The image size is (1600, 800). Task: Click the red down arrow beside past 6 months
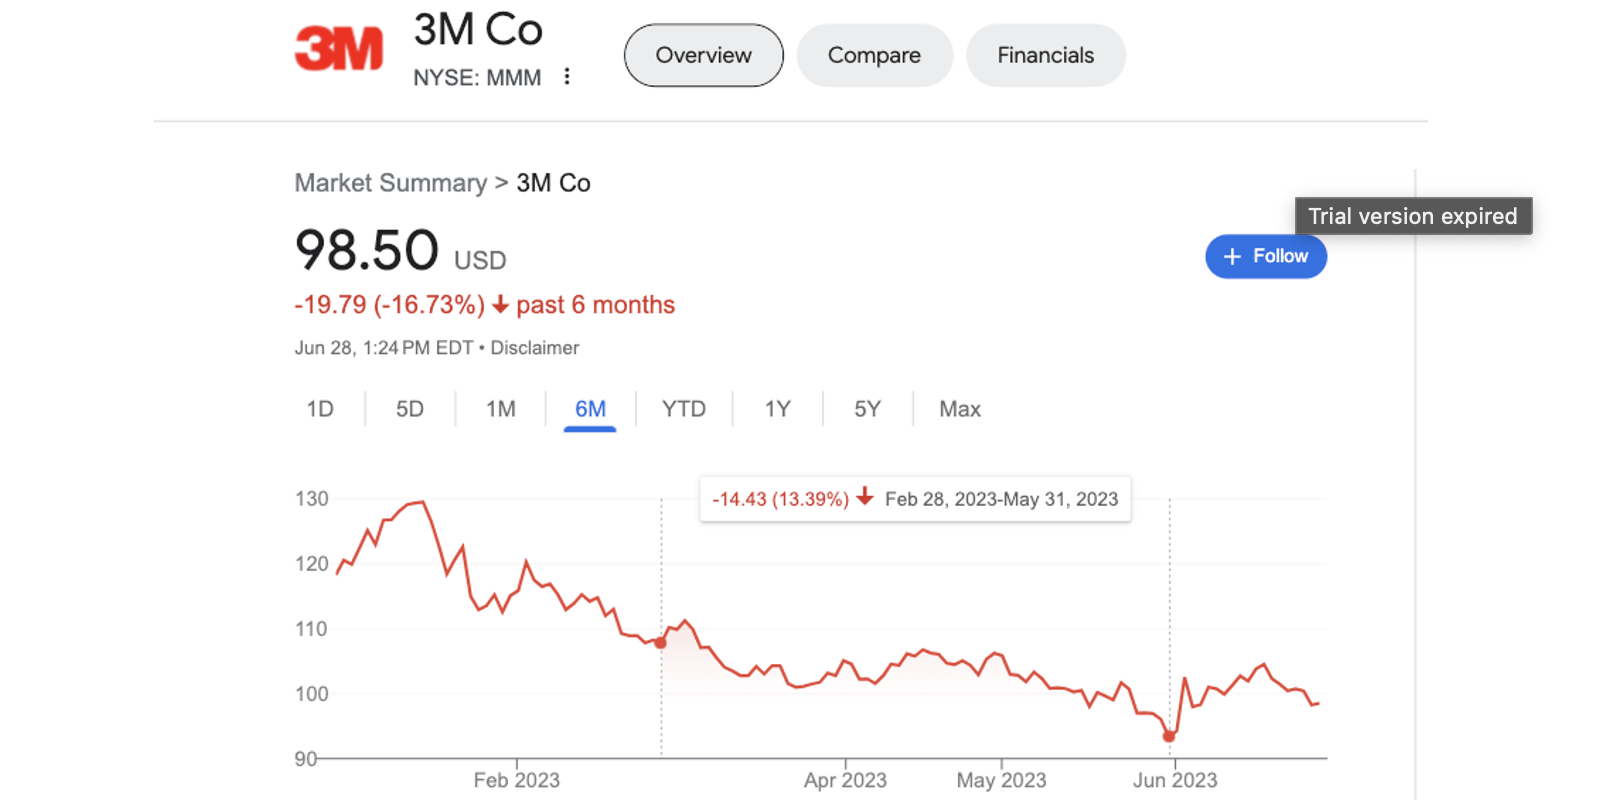point(500,305)
